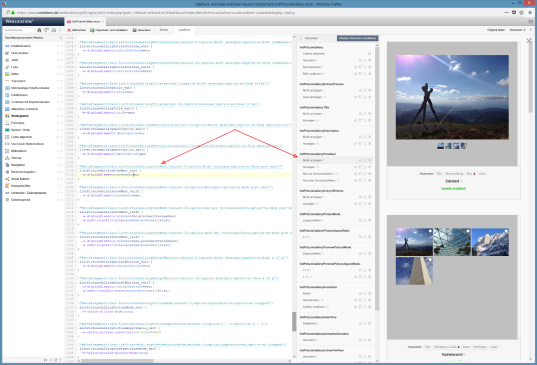Focus the search field in the left sidebar
537x365 pixels.
point(19,30)
